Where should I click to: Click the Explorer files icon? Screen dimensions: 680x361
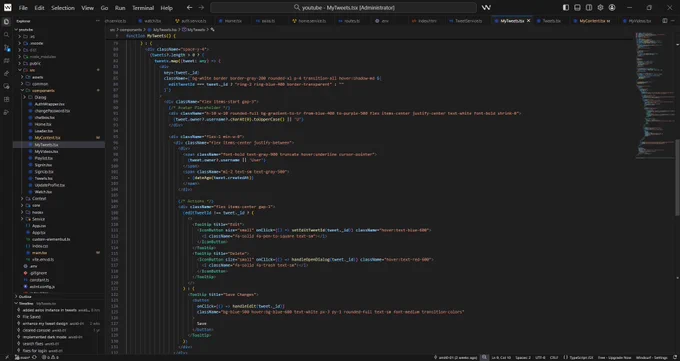click(6, 22)
